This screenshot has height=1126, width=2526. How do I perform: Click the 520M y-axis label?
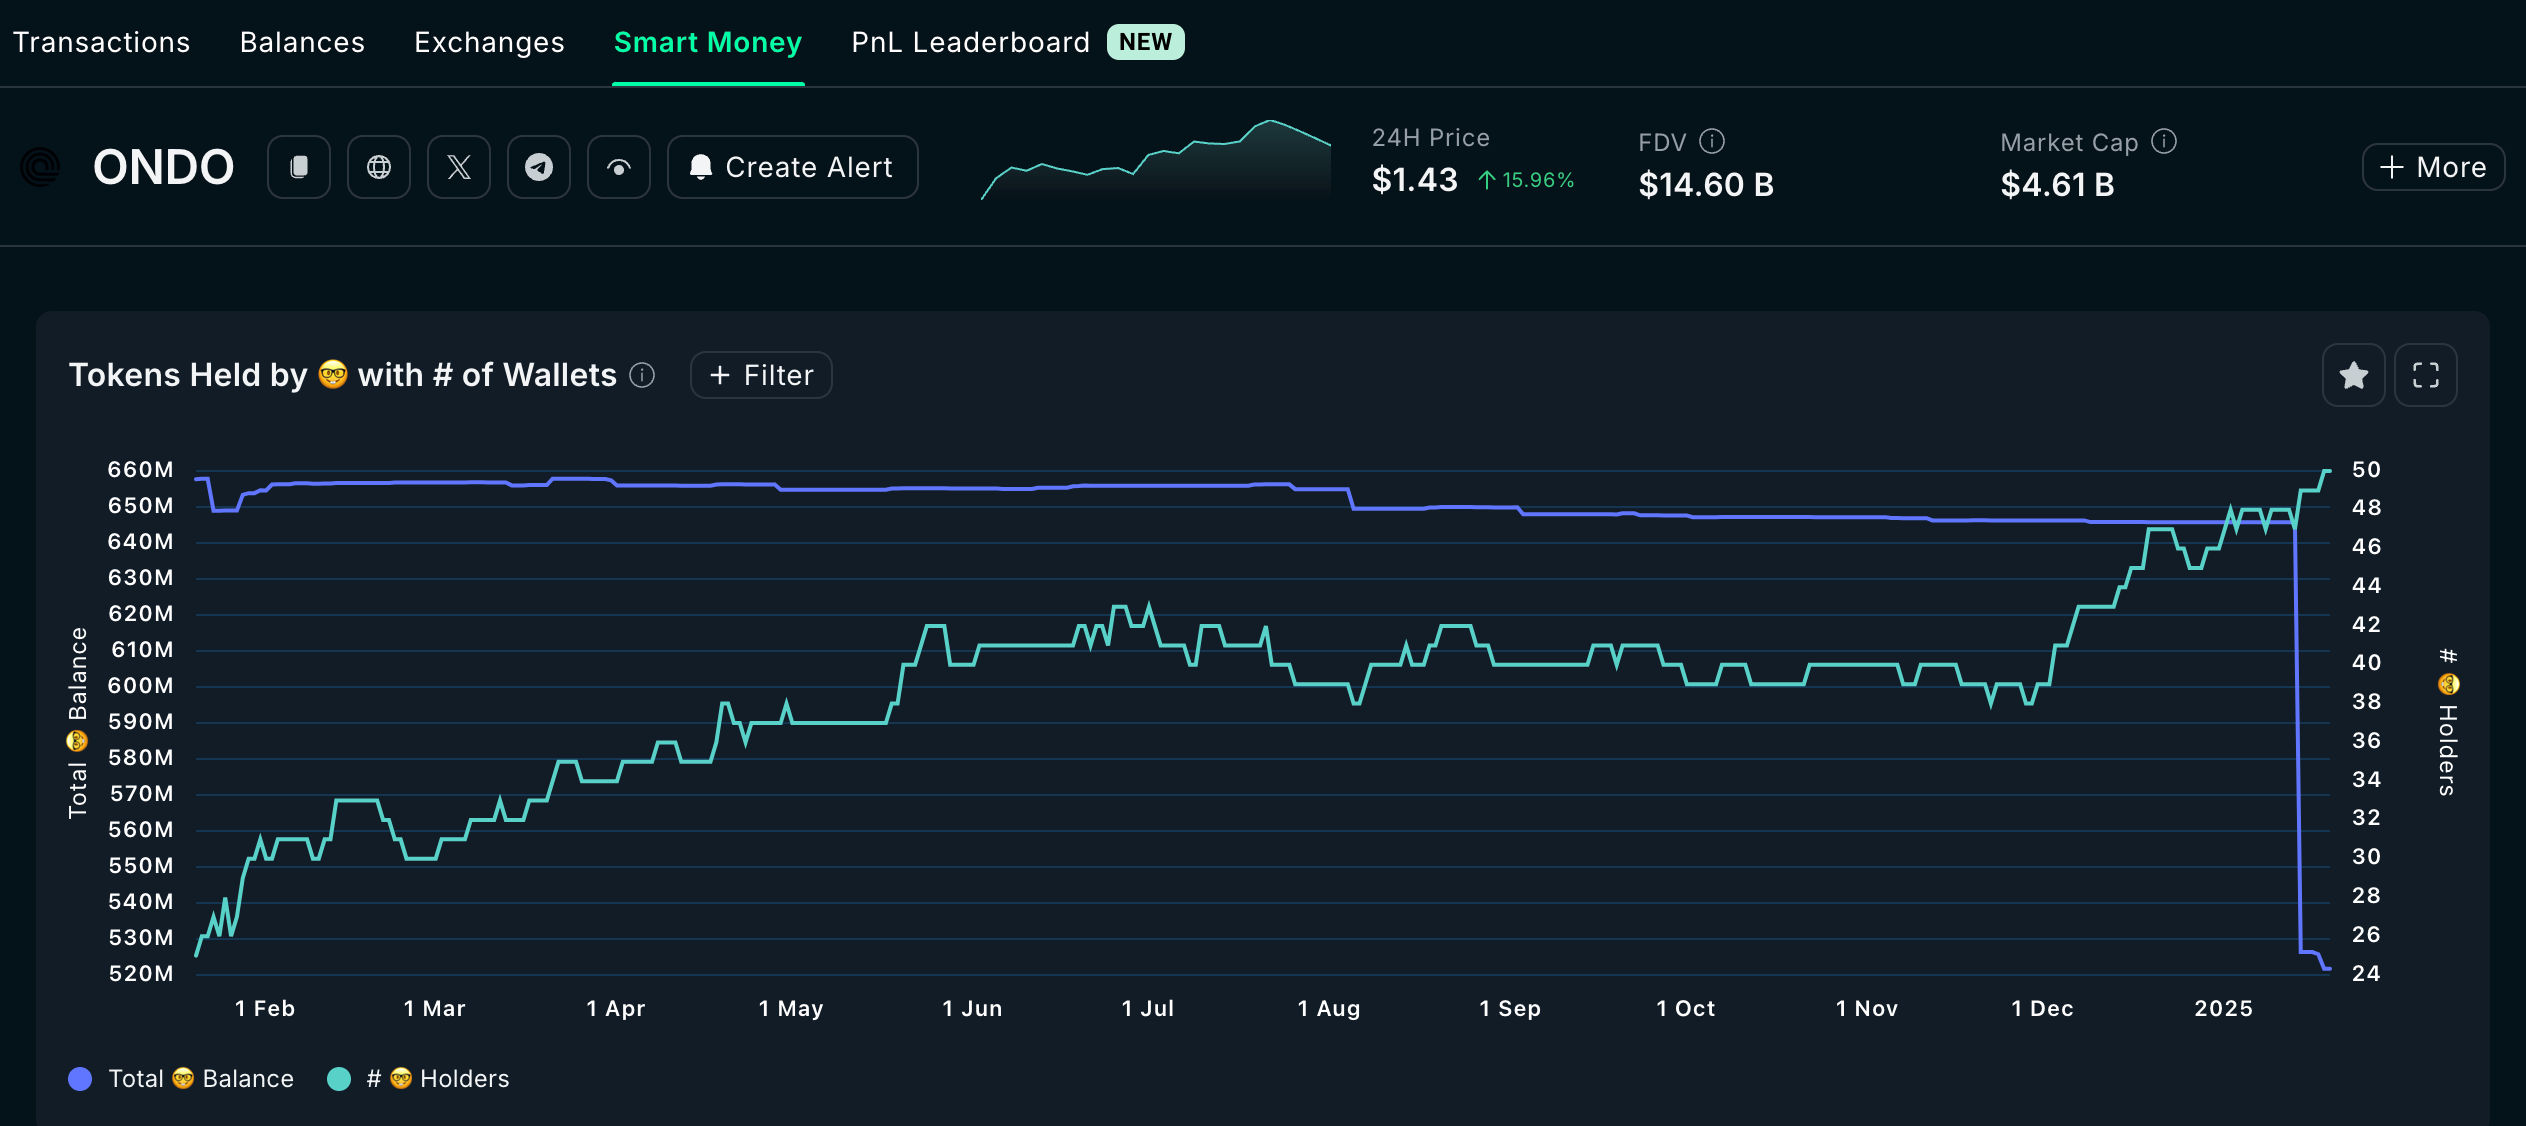141,974
